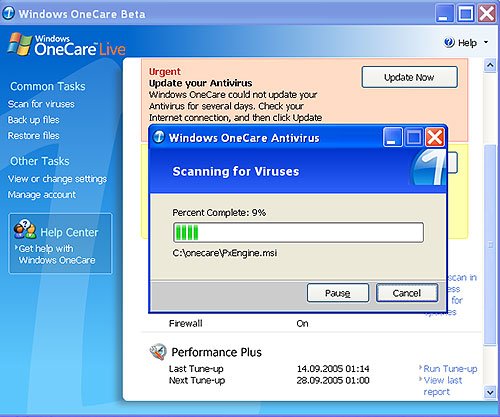Image resolution: width=500 pixels, height=417 pixels.
Task: Open Manage account link
Action: [x=42, y=195]
